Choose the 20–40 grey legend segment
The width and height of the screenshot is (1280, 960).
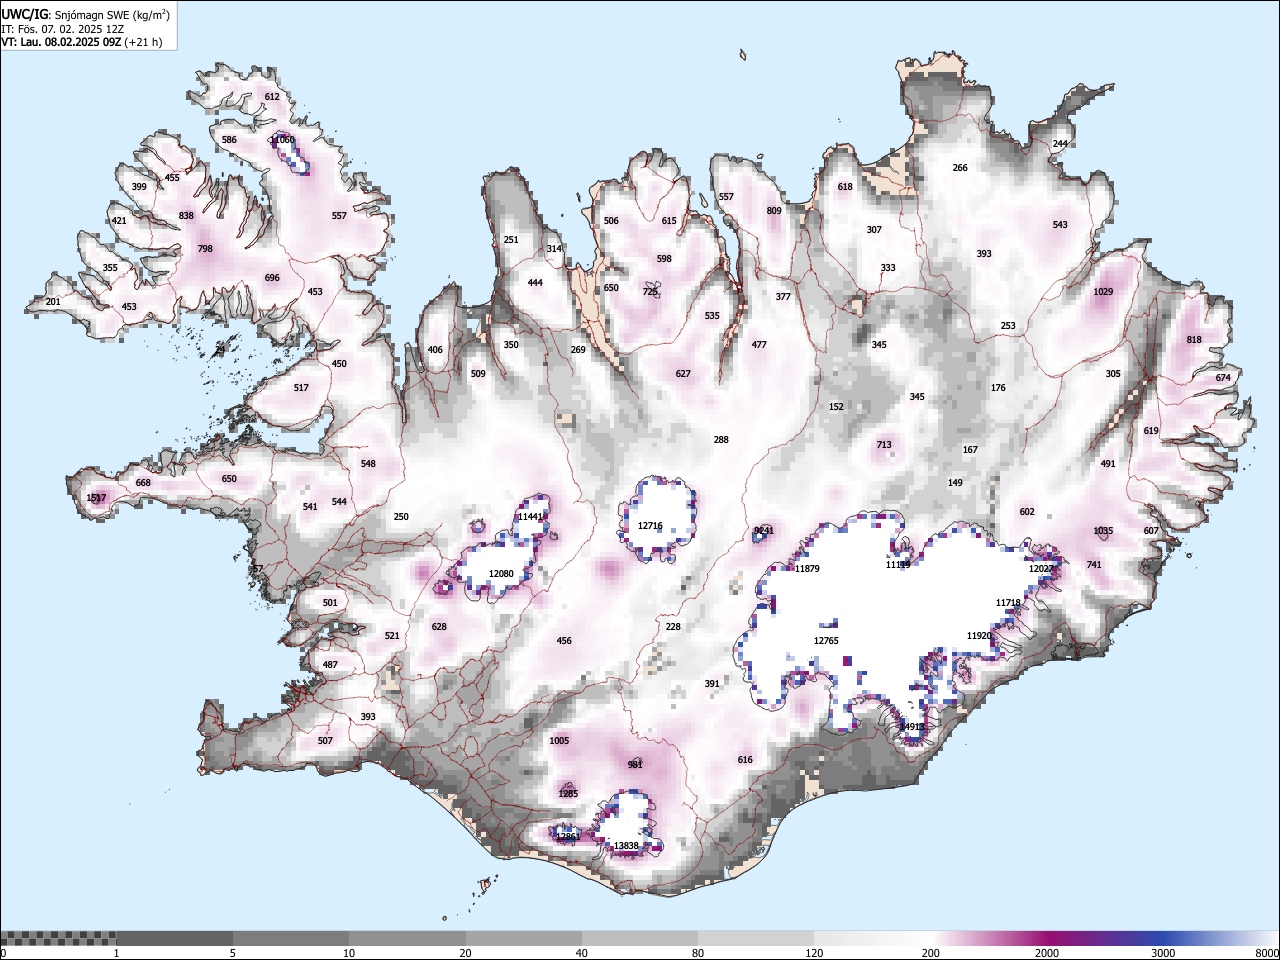pos(523,938)
